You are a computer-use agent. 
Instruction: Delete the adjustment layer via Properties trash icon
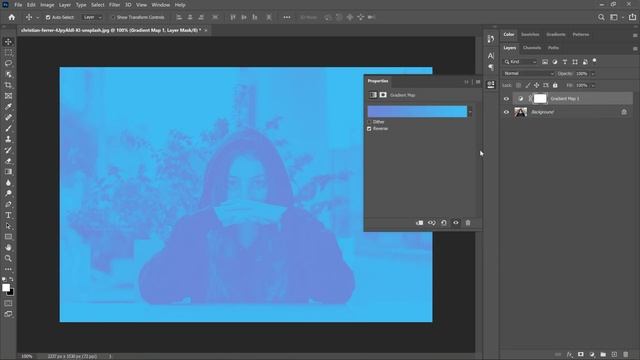[468, 223]
